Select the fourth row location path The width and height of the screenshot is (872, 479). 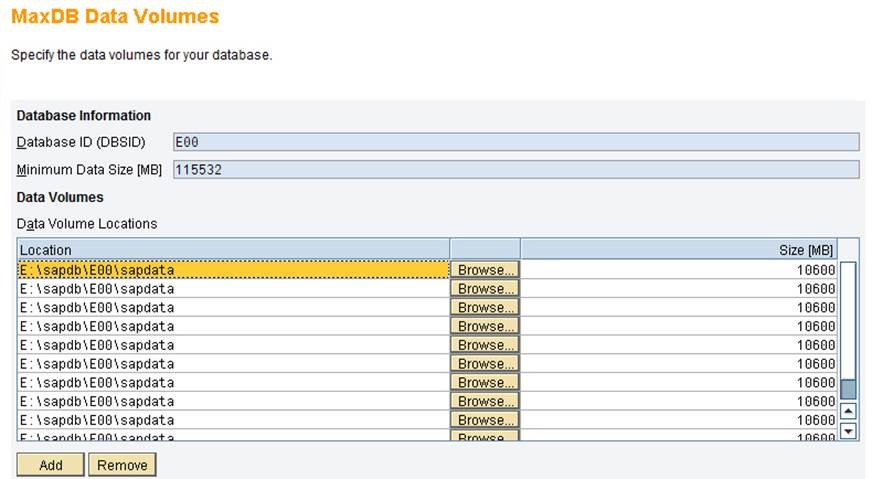pos(97,327)
